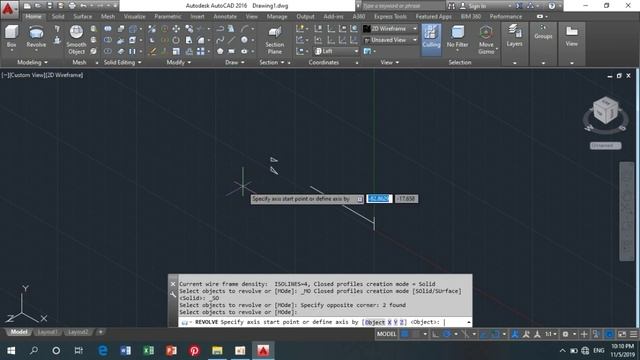Screen dimensions: 640x360
Task: Open the Model layout tab
Action: click(19, 332)
